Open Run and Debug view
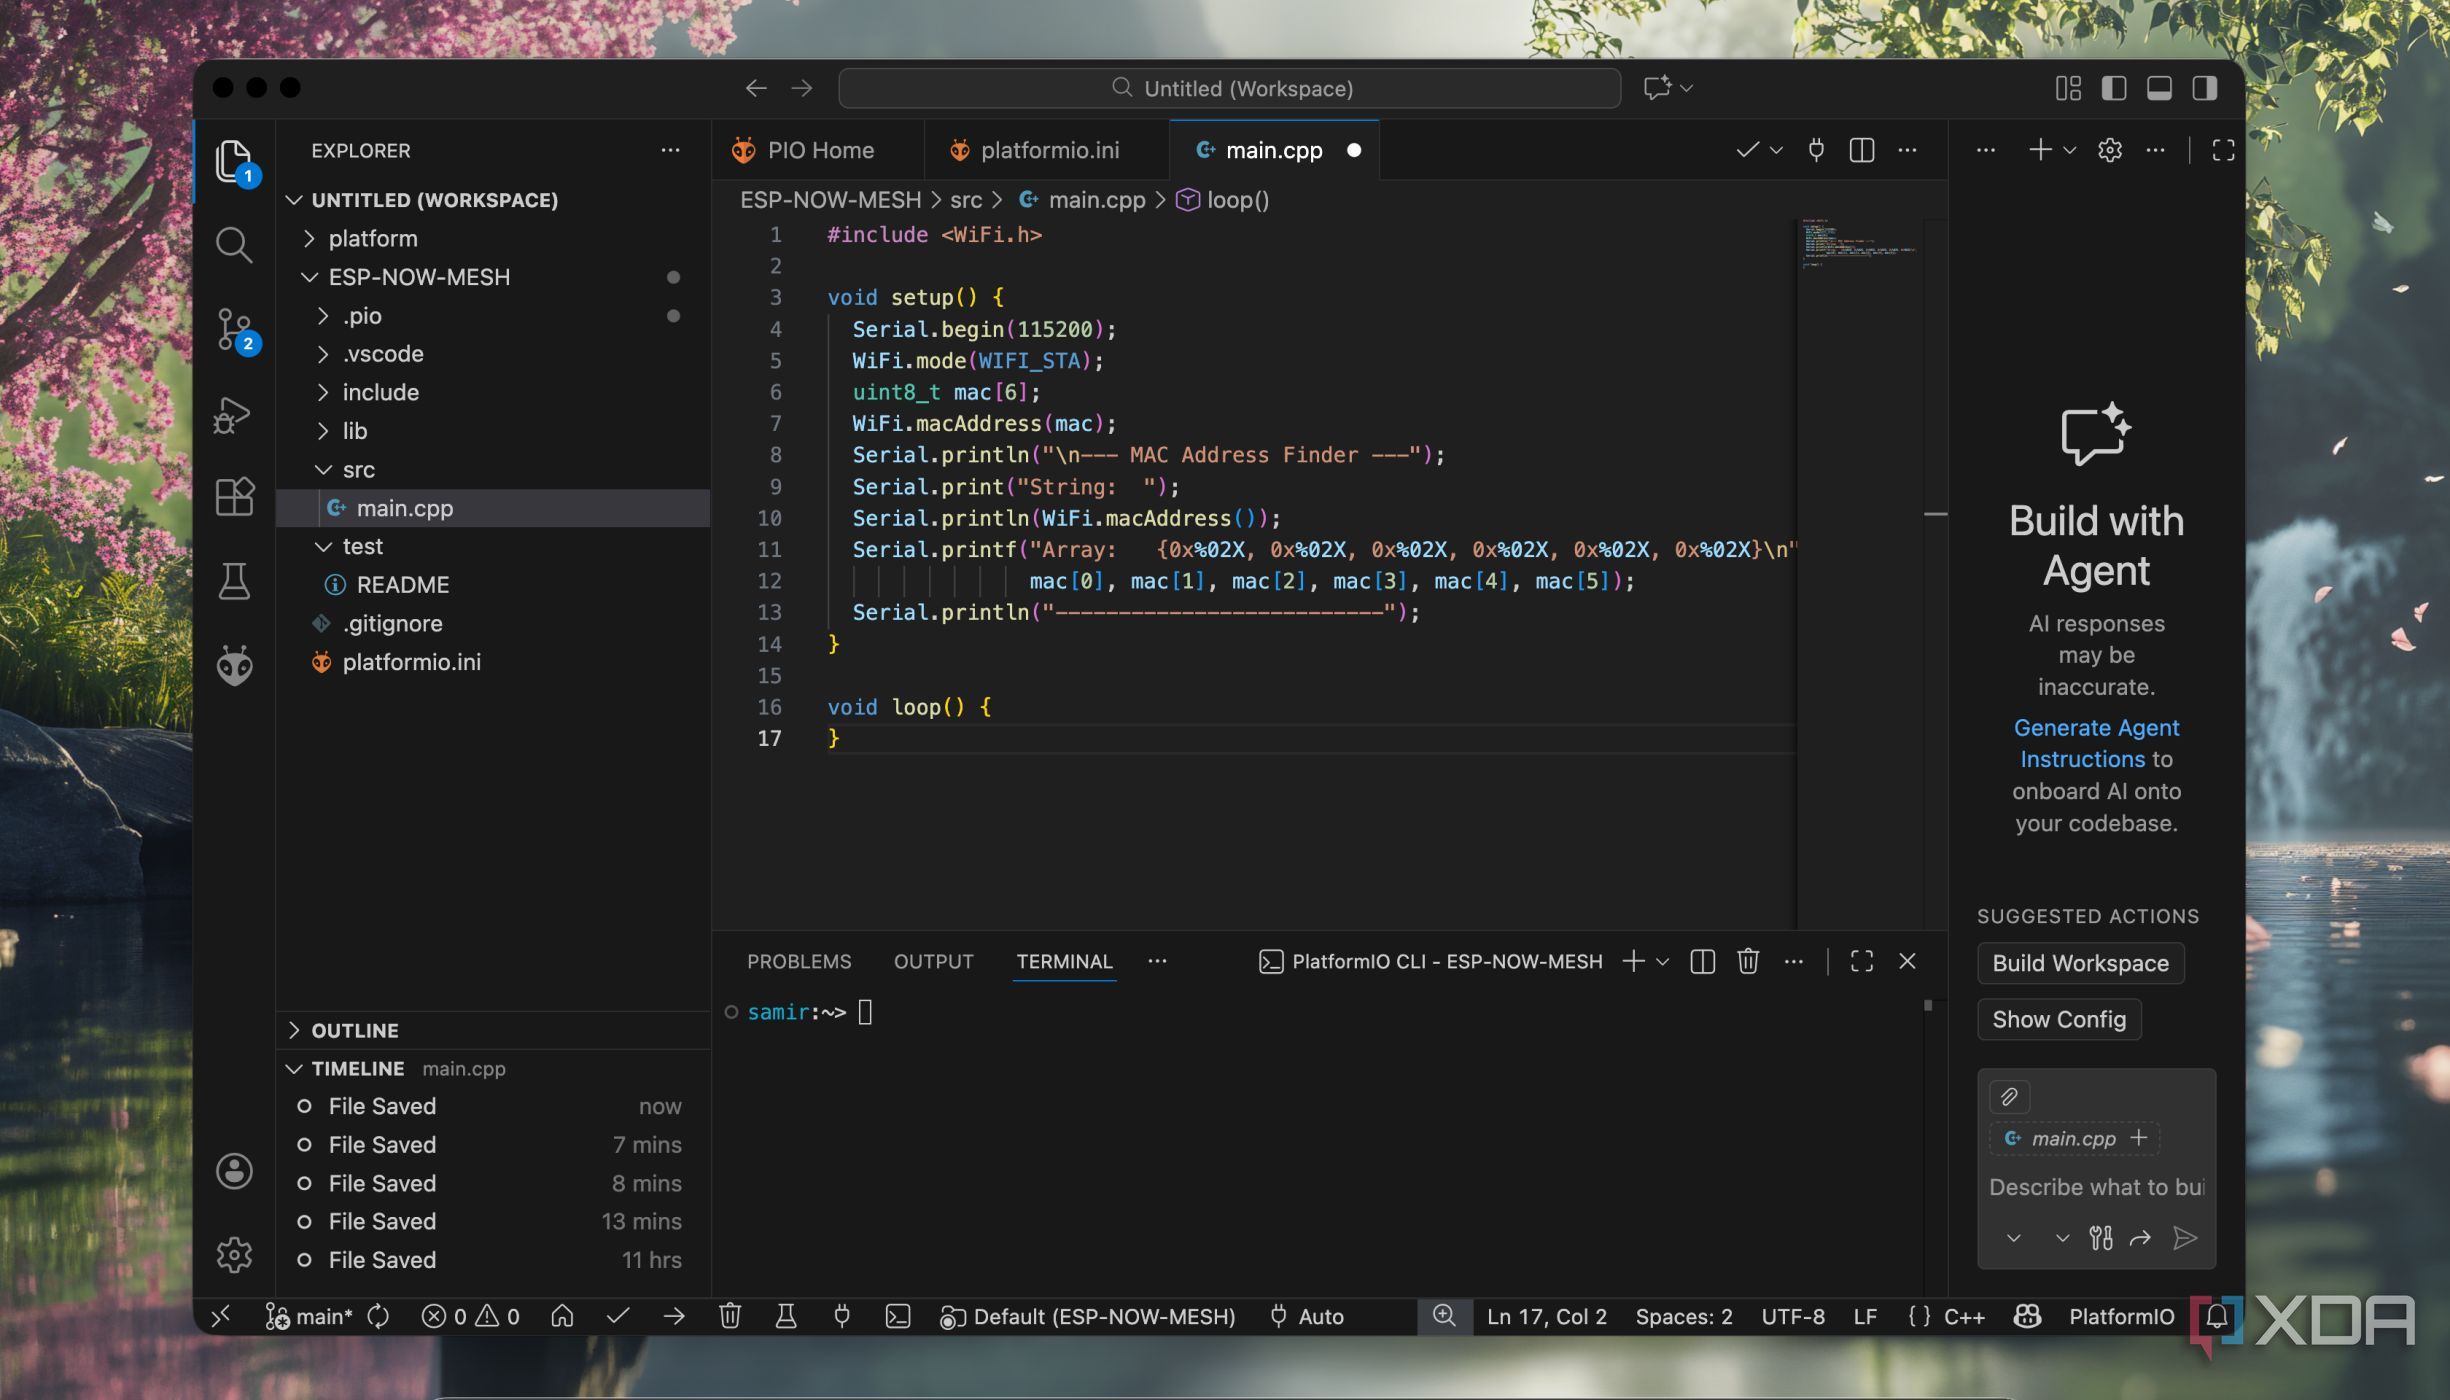 pyautogui.click(x=232, y=414)
